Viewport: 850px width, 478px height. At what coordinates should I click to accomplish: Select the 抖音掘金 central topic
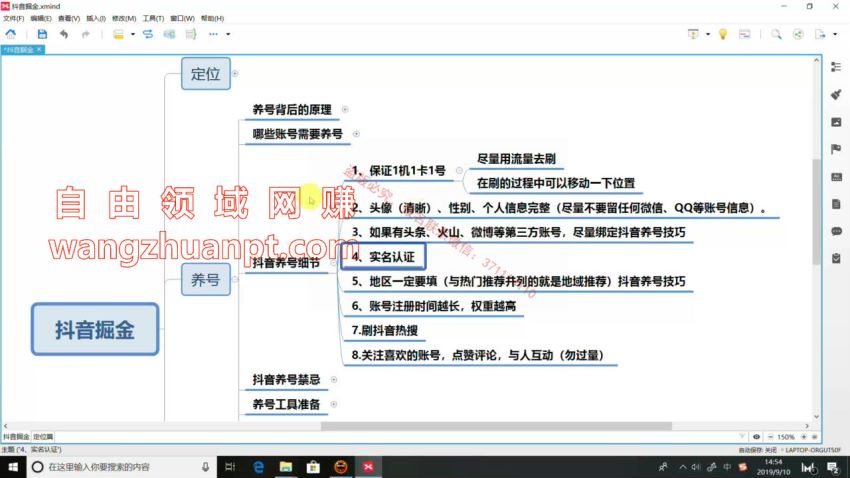click(95, 329)
